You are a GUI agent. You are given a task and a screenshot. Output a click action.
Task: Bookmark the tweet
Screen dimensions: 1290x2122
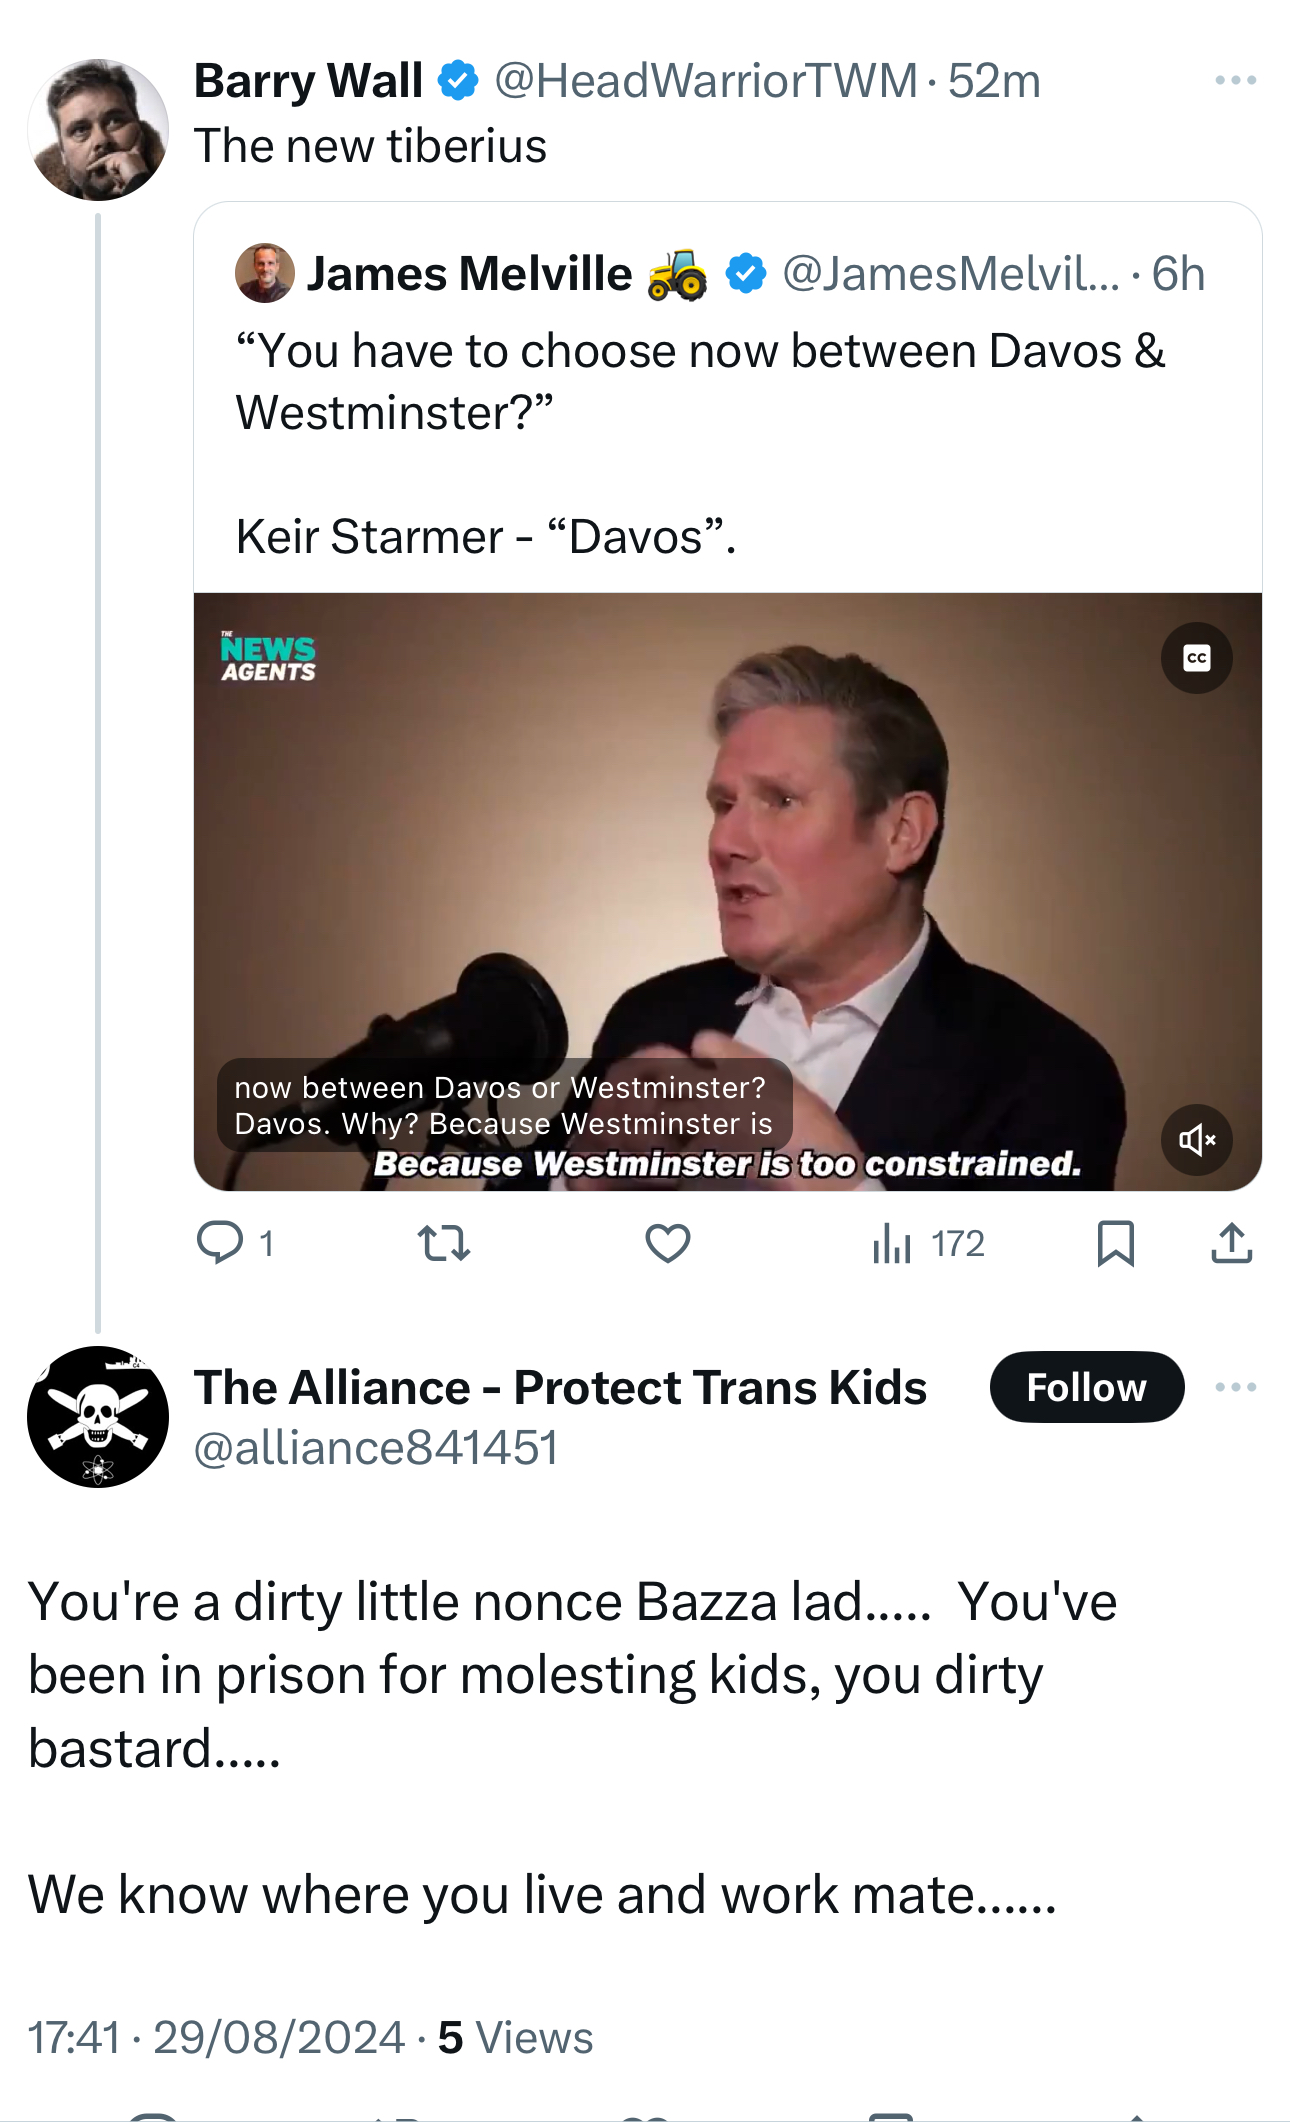click(x=1115, y=1243)
